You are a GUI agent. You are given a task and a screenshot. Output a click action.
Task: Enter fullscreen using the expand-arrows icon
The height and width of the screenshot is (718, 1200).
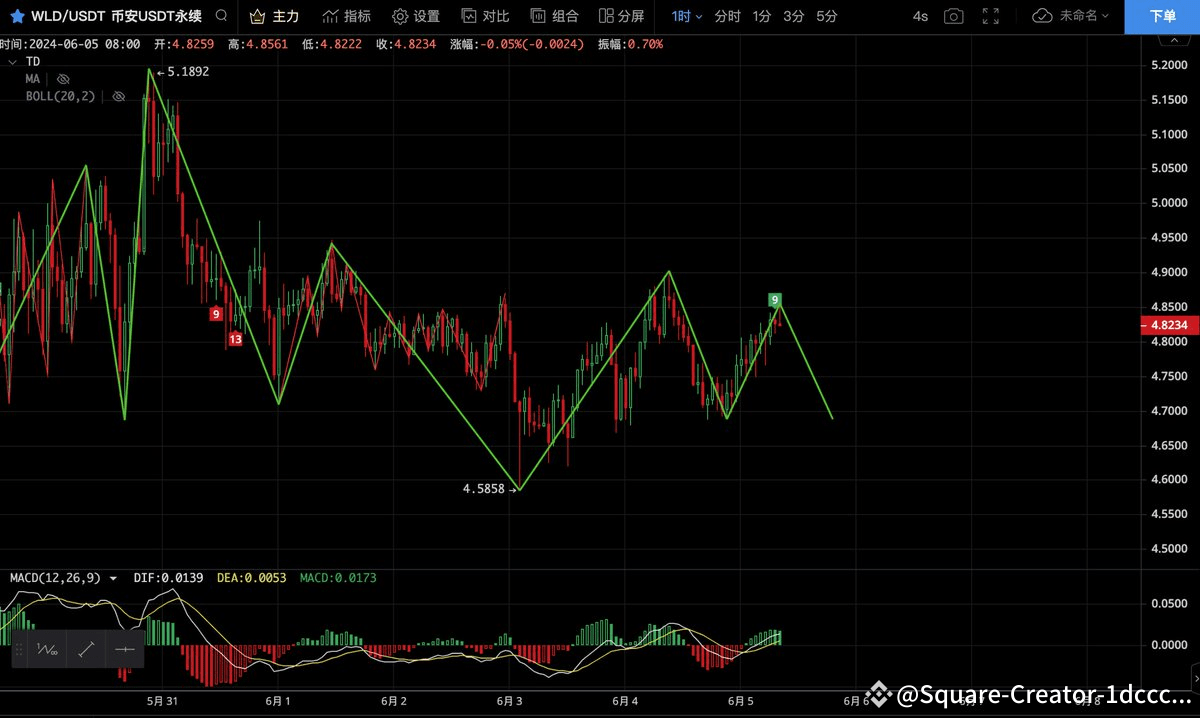(992, 16)
